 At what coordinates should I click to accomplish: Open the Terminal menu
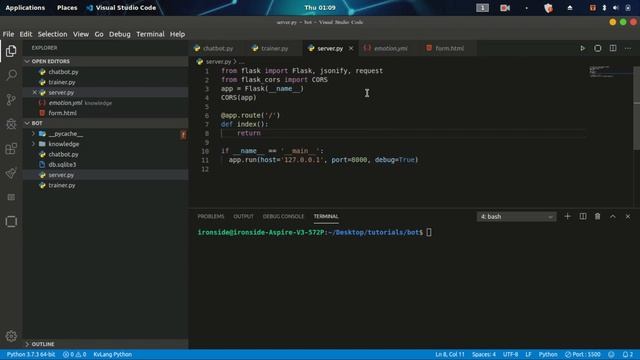pos(150,34)
